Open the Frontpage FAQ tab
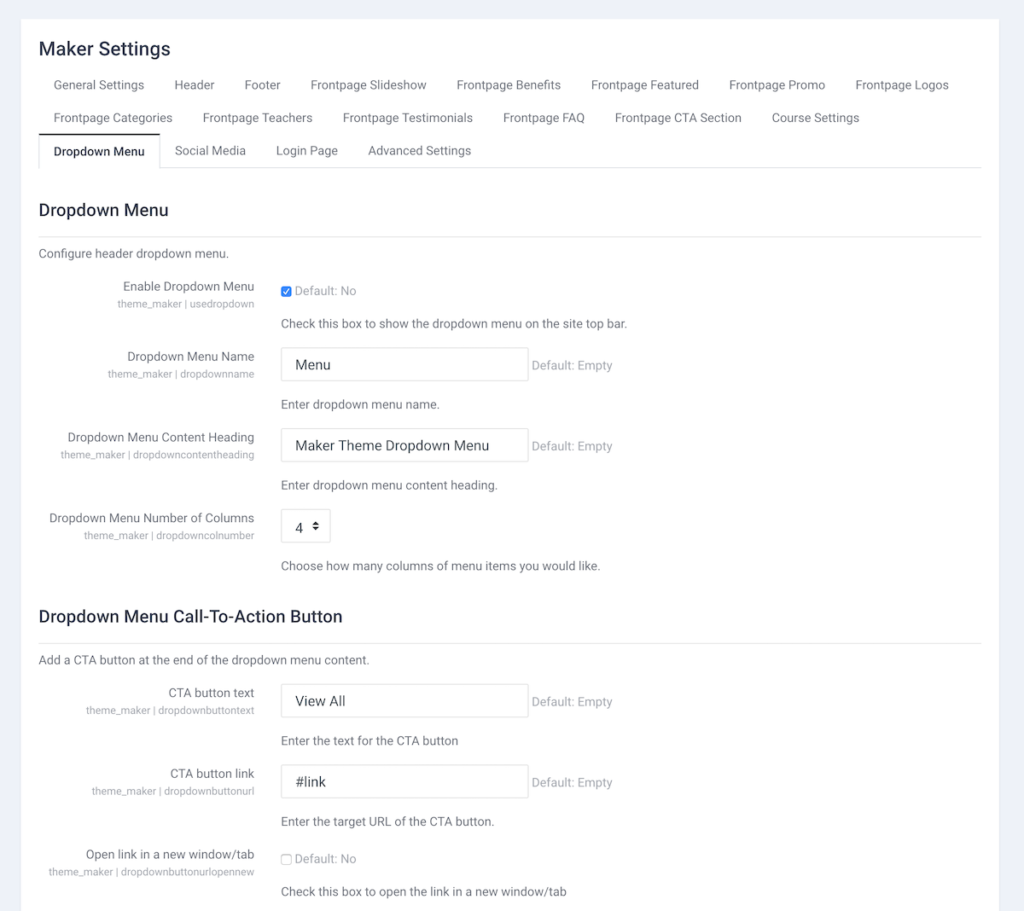This screenshot has height=911, width=1024. tap(543, 117)
